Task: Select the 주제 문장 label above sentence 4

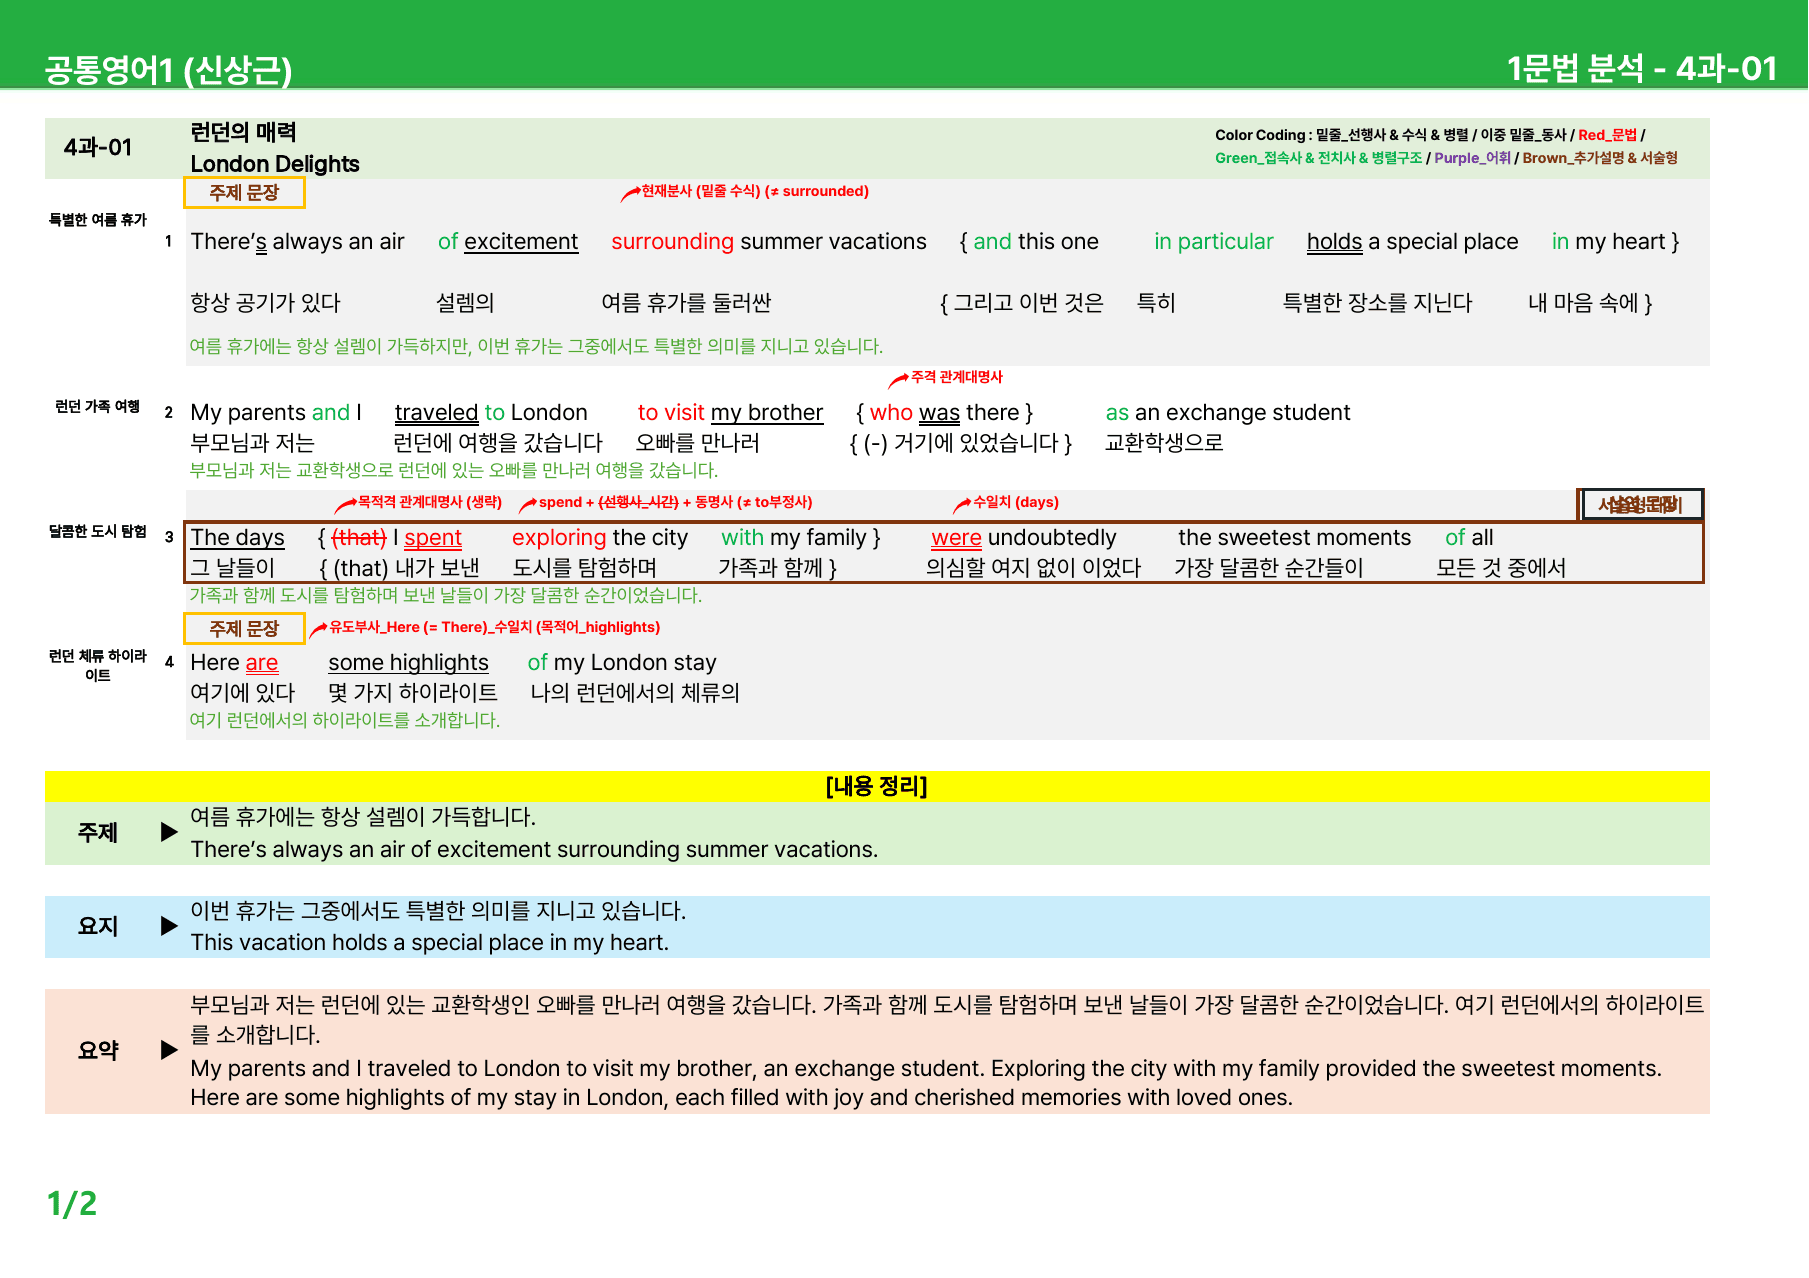Action: pos(244,628)
